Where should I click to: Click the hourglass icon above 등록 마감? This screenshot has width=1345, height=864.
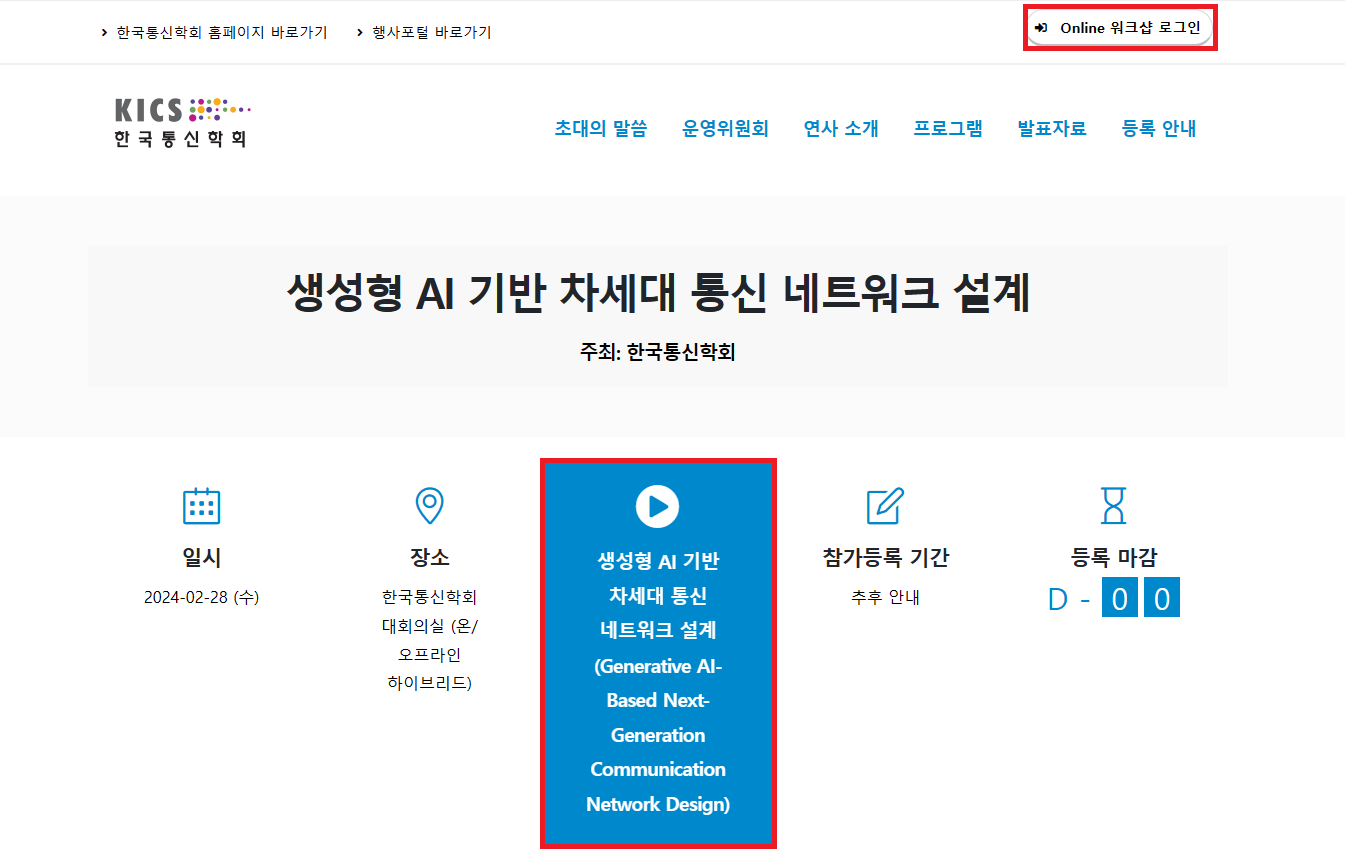click(x=1113, y=506)
